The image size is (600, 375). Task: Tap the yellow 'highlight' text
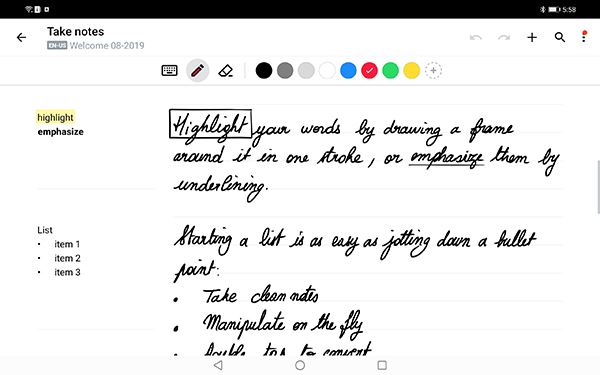pyautogui.click(x=55, y=117)
